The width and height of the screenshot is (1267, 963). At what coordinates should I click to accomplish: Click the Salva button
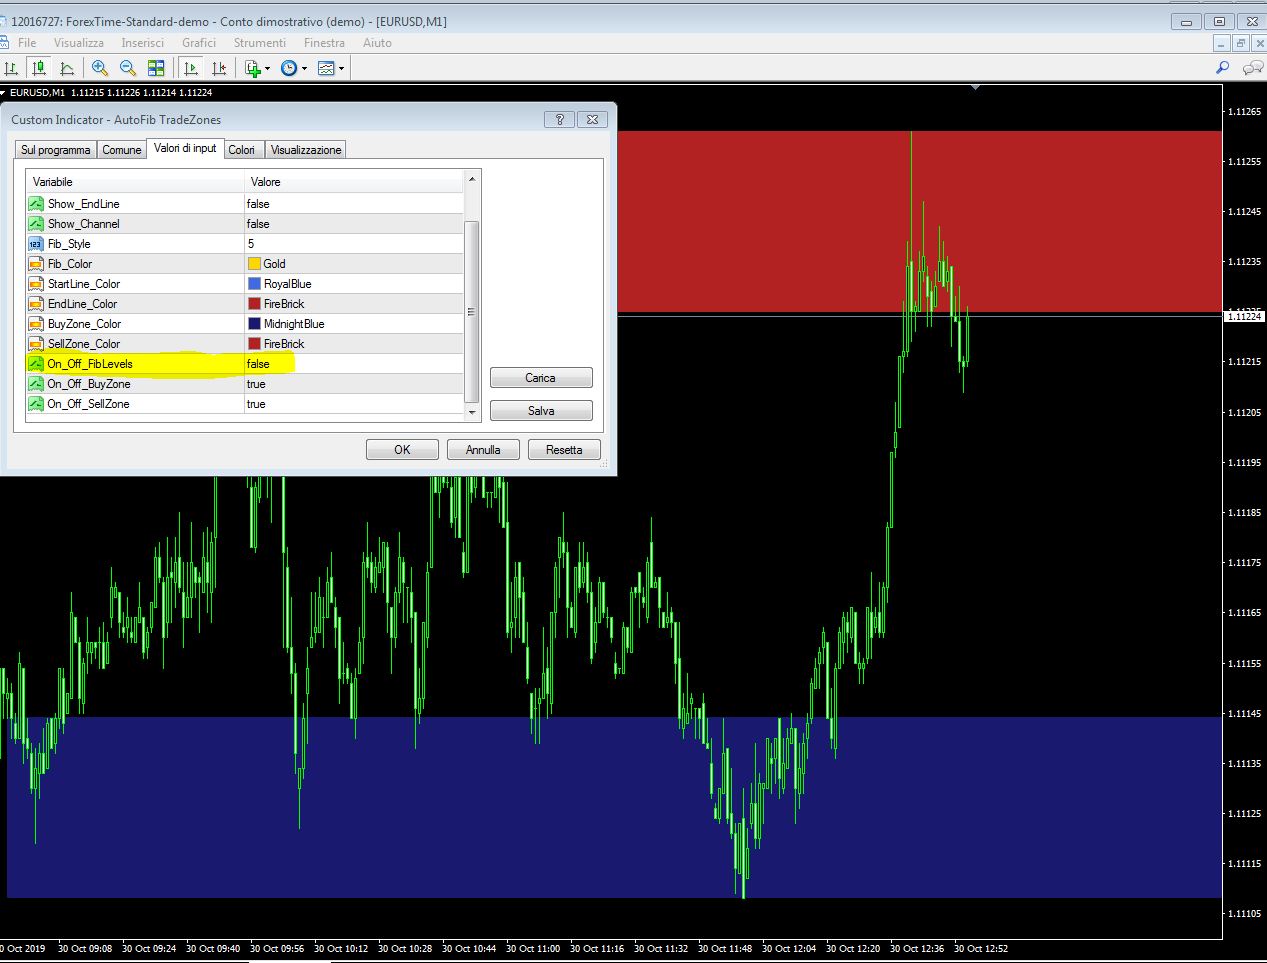tap(541, 411)
